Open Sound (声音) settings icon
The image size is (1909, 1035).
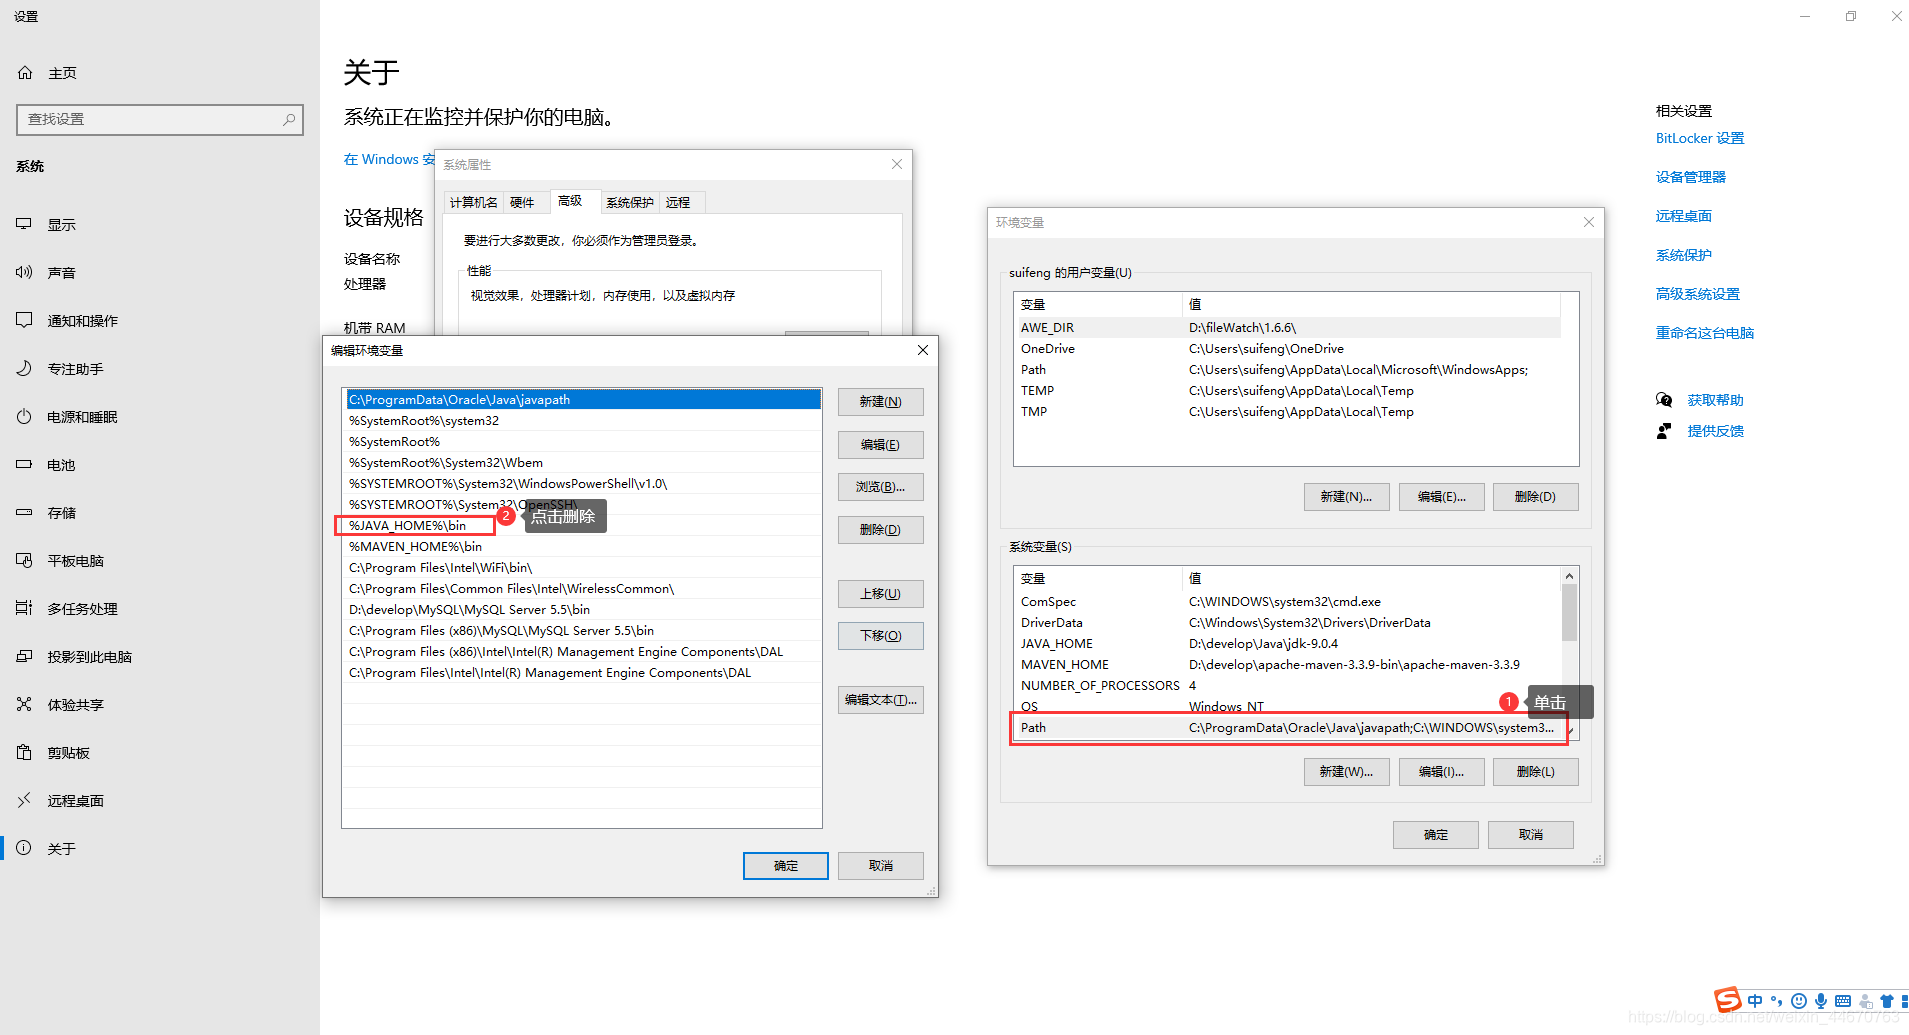click(x=24, y=272)
